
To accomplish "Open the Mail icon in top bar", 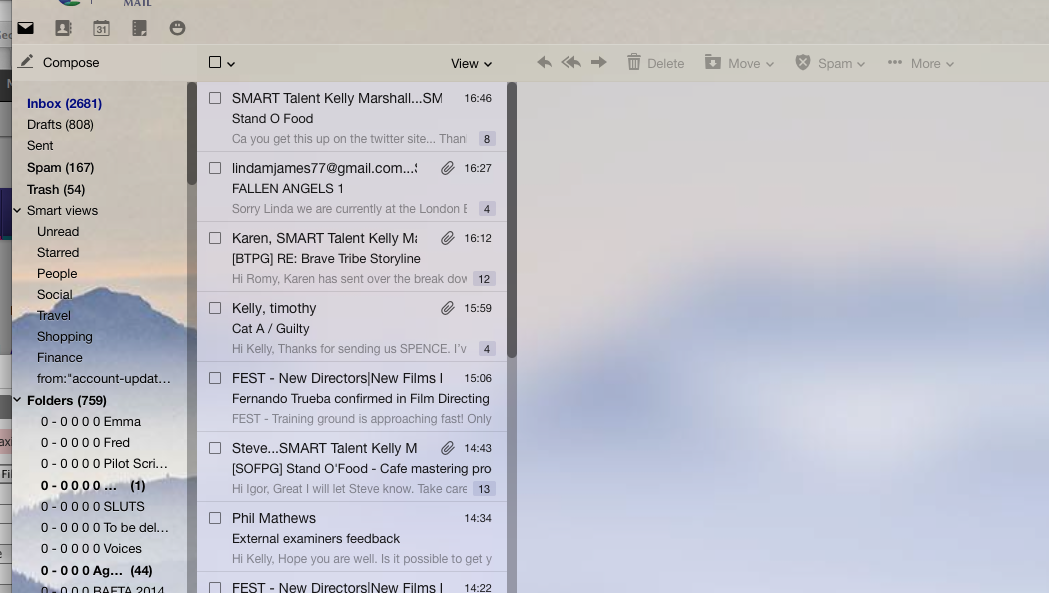I will (25, 28).
